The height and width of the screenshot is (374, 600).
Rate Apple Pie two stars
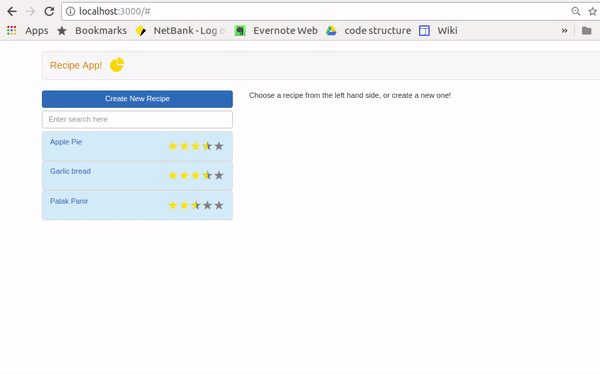184,146
